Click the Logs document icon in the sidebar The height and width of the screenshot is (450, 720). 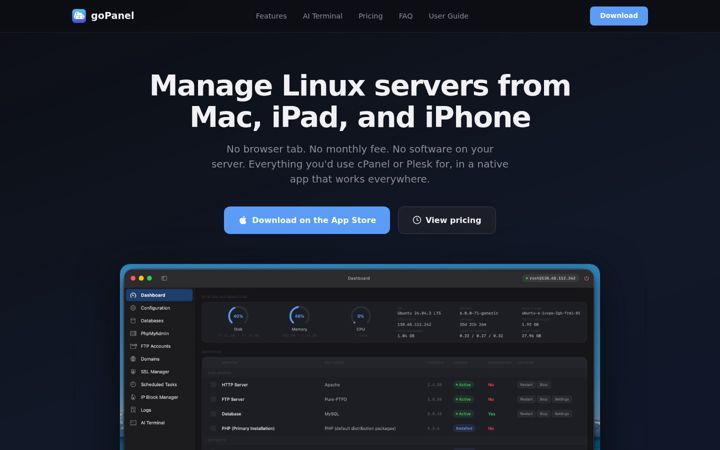[133, 410]
